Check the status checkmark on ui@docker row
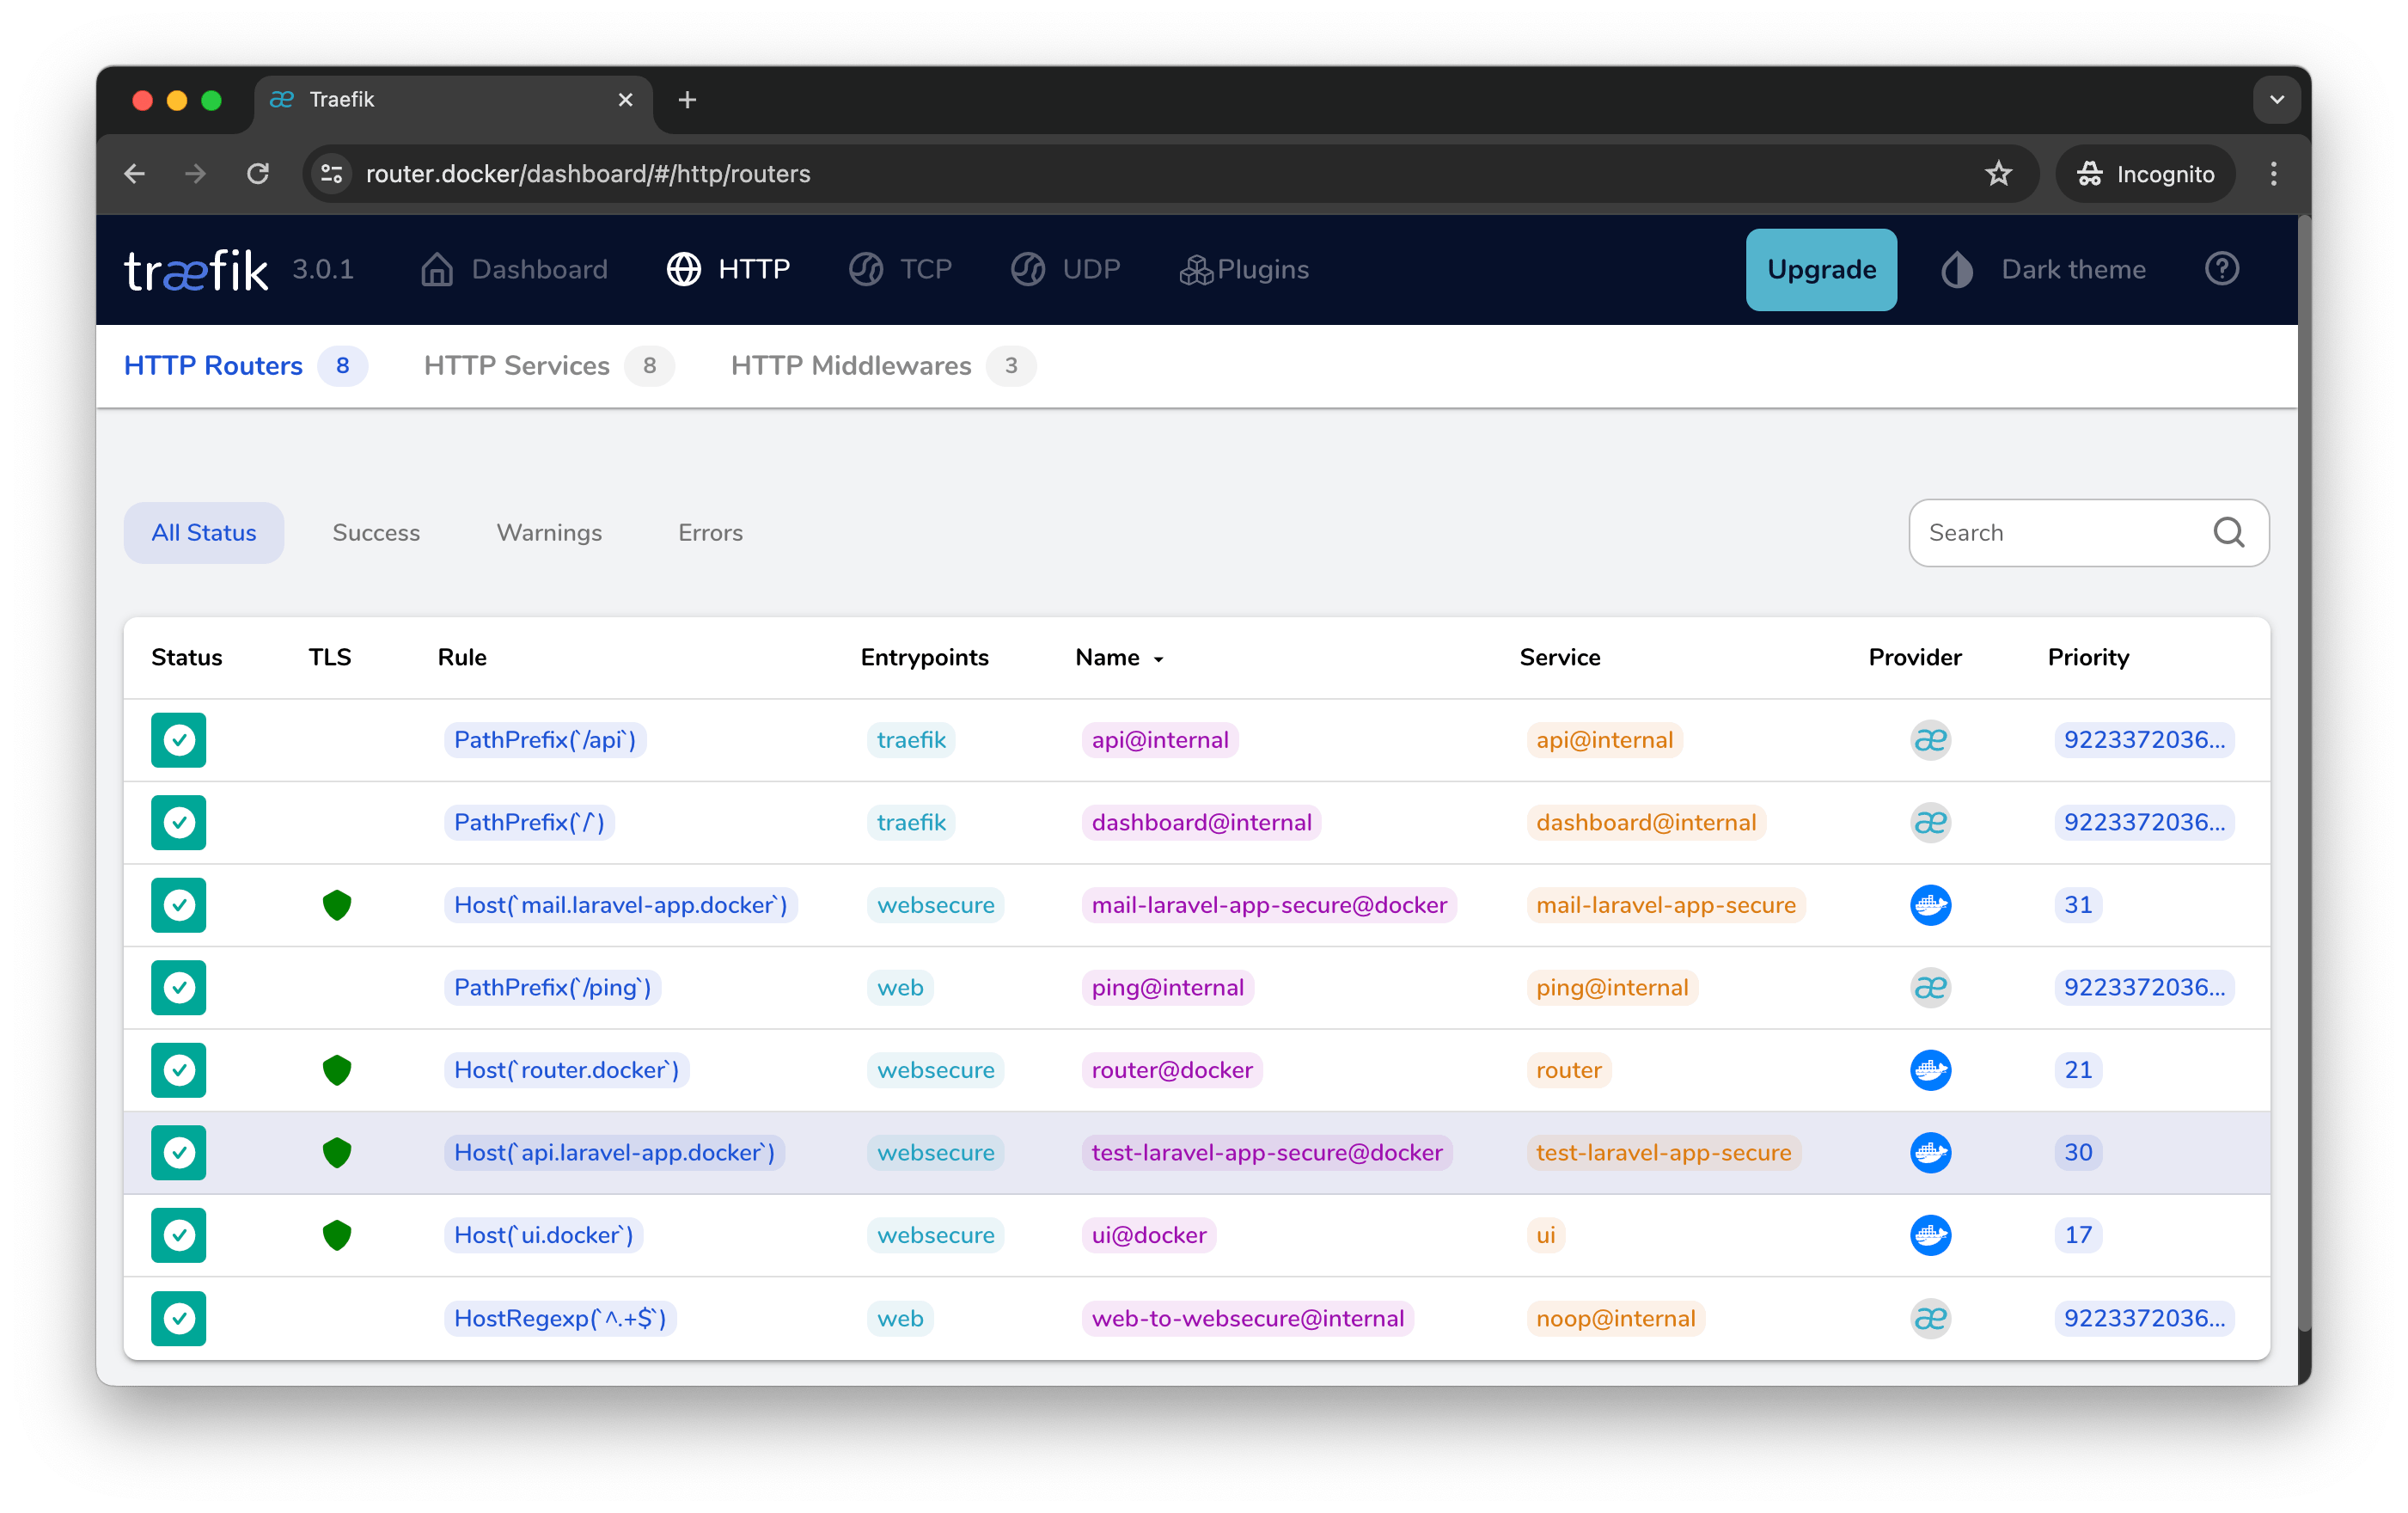2408x1513 pixels. pyautogui.click(x=178, y=1235)
